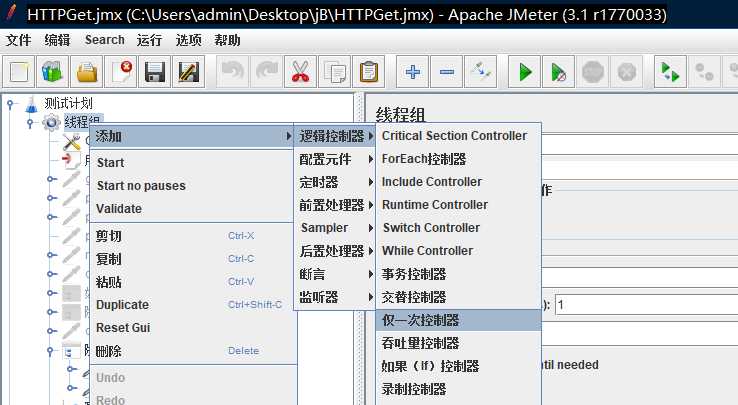Image resolution: width=738 pixels, height=405 pixels.
Task: Click the Remote start all icon
Action: pos(670,72)
